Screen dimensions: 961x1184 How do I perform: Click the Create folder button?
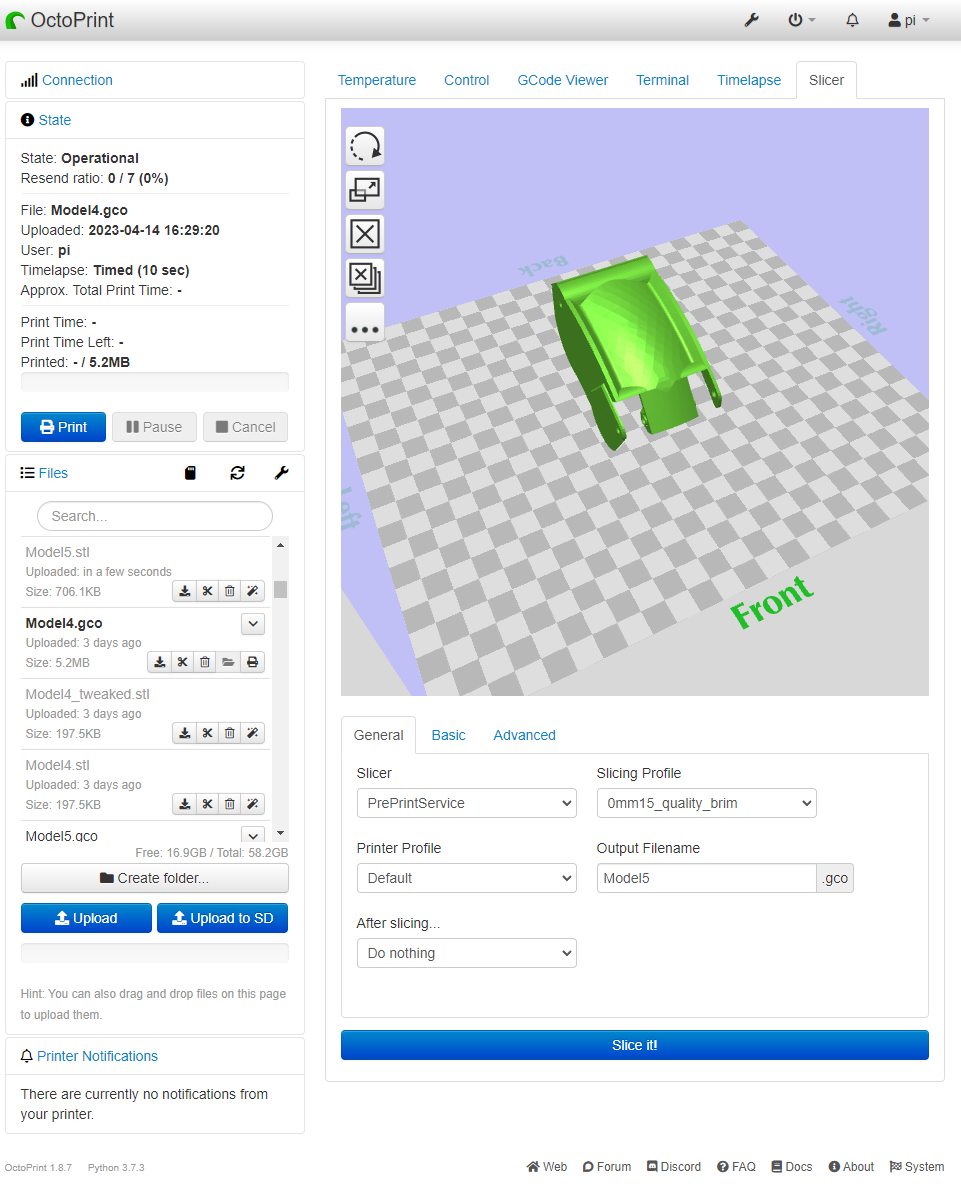[155, 878]
